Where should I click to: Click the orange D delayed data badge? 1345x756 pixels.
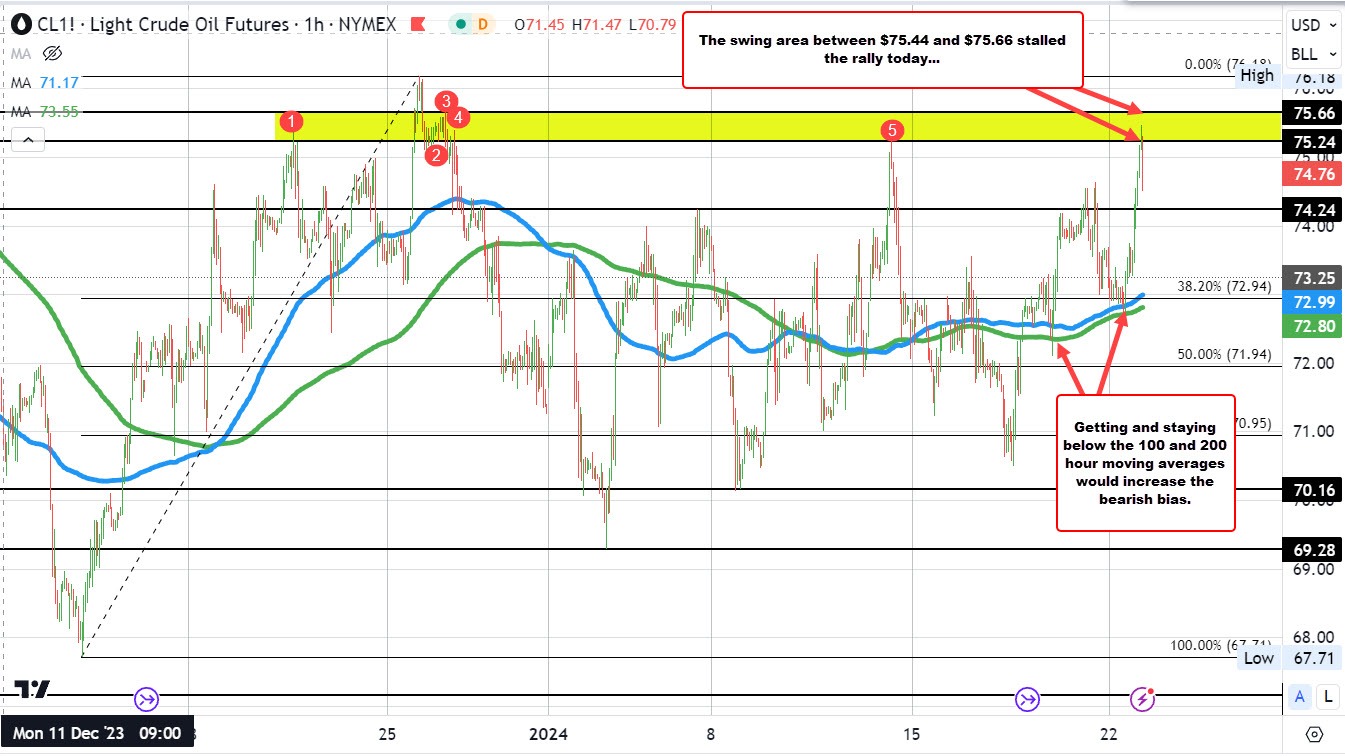click(484, 23)
